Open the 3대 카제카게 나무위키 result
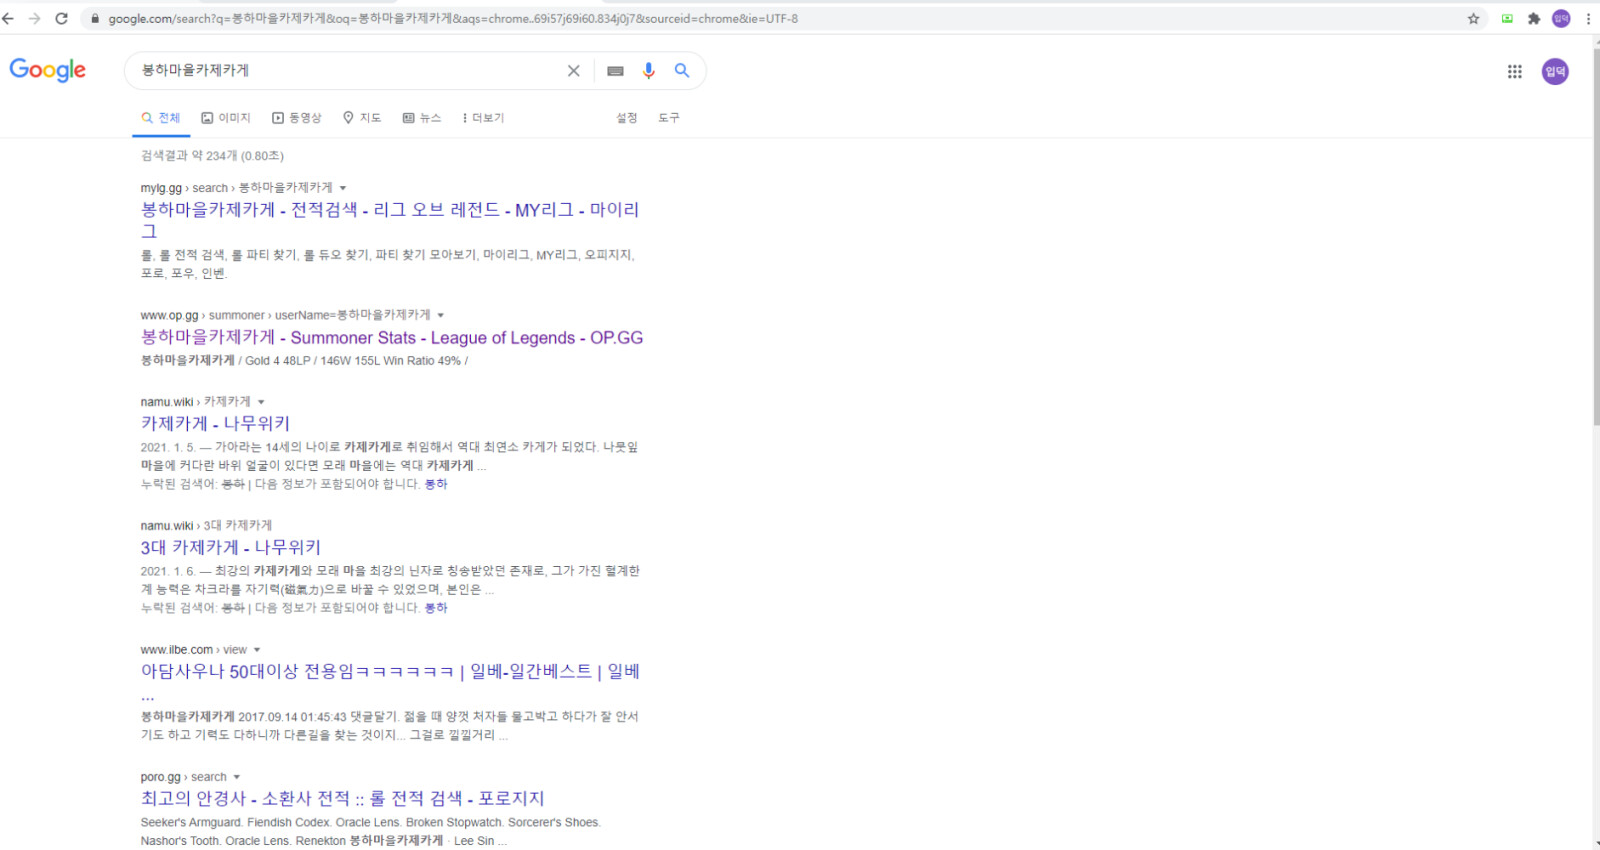This screenshot has height=850, width=1600. click(x=231, y=548)
